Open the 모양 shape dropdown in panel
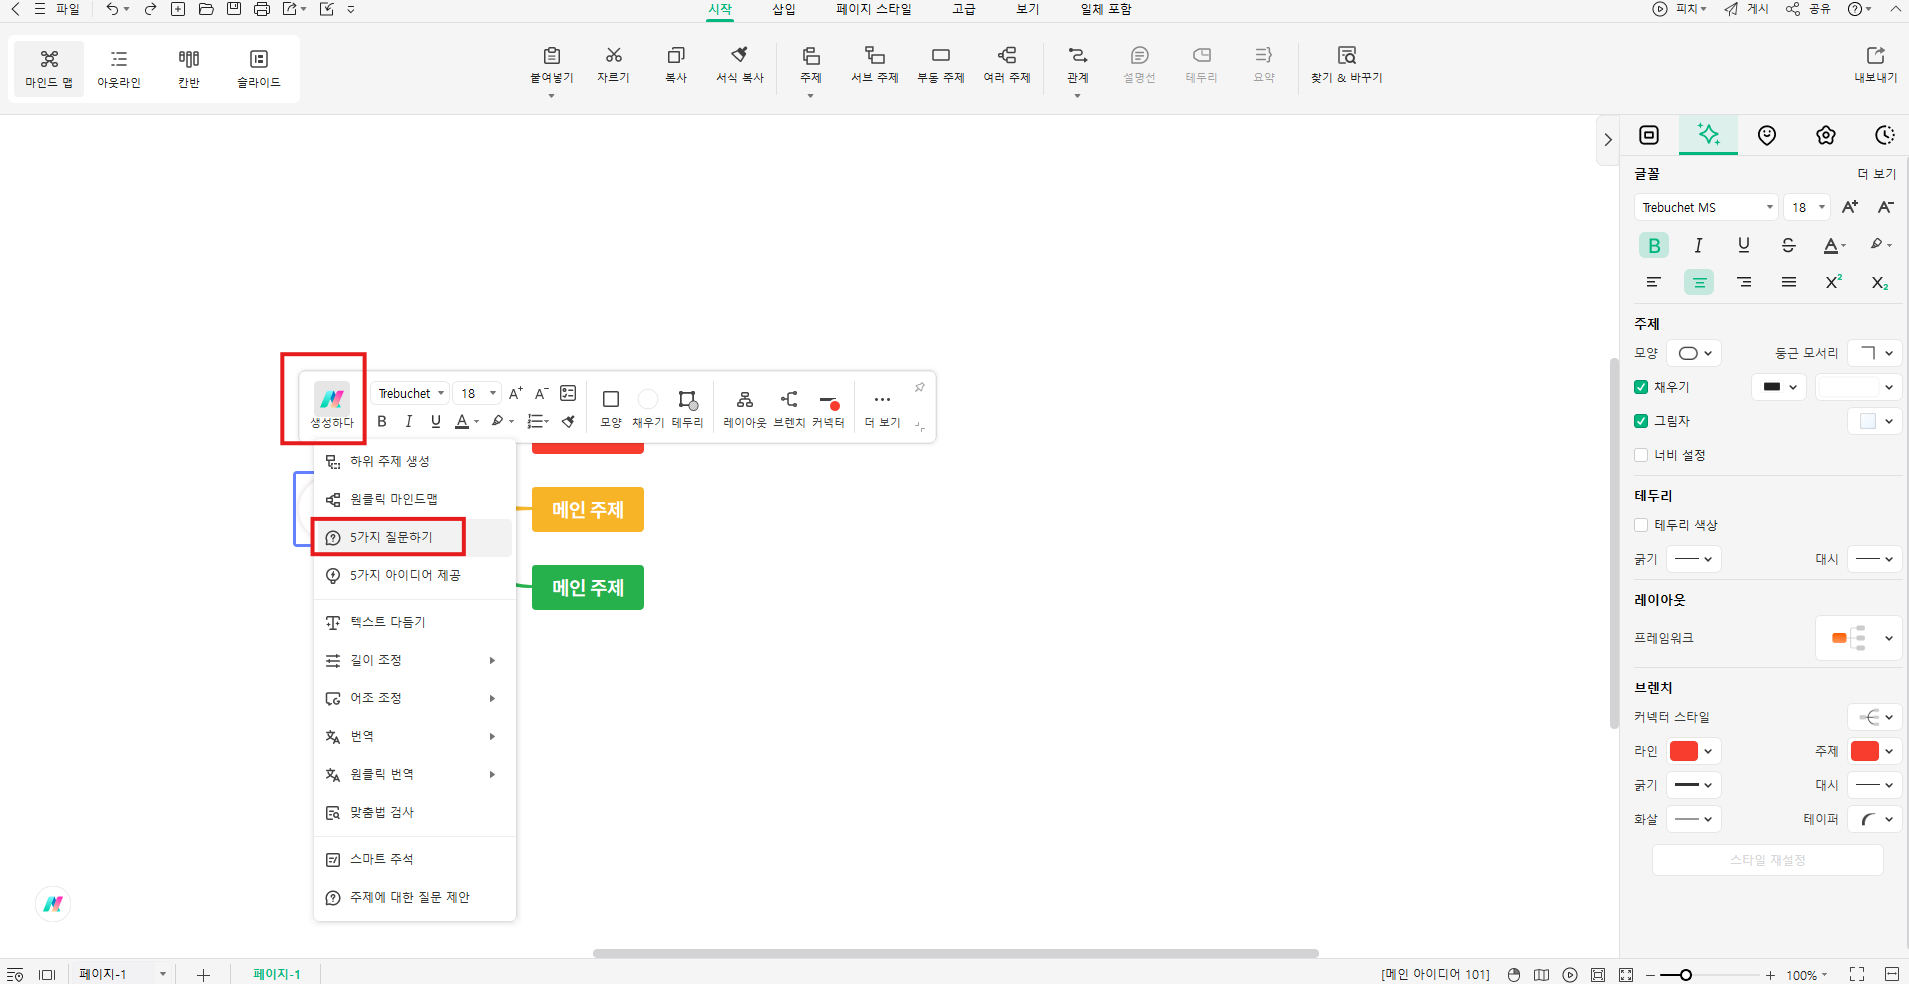Image resolution: width=1909 pixels, height=984 pixels. coord(1694,353)
